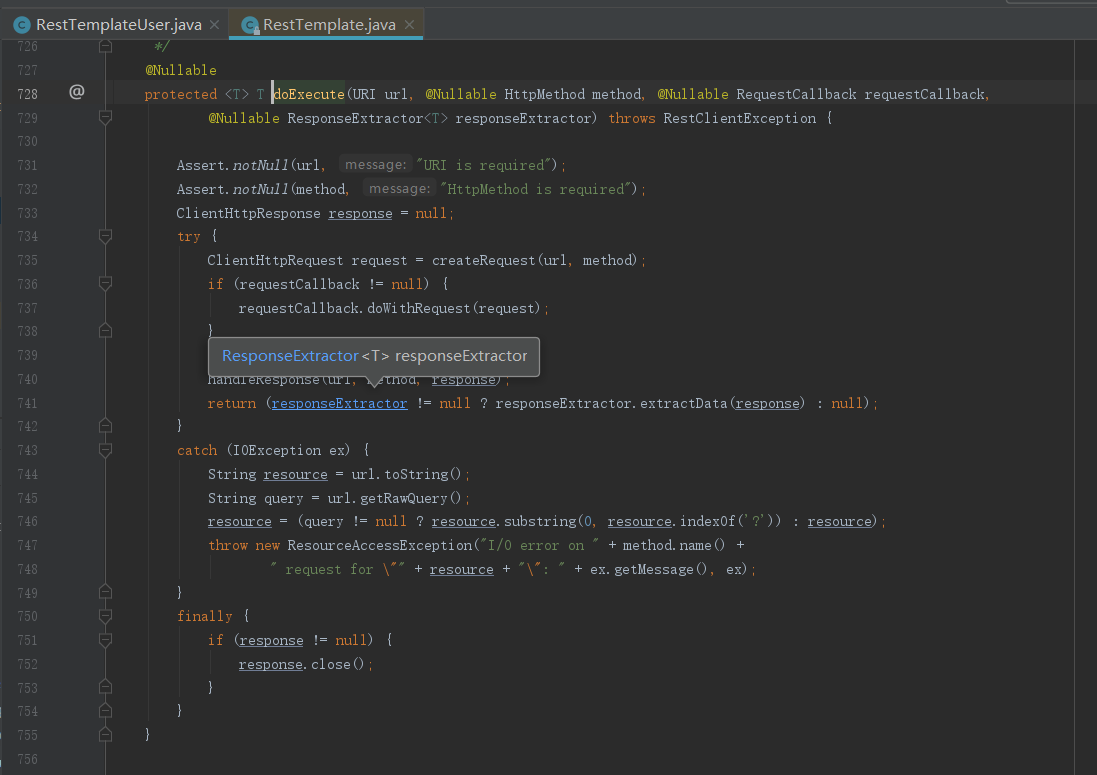
Task: Click the extractData call on line 741
Action: [684, 404]
